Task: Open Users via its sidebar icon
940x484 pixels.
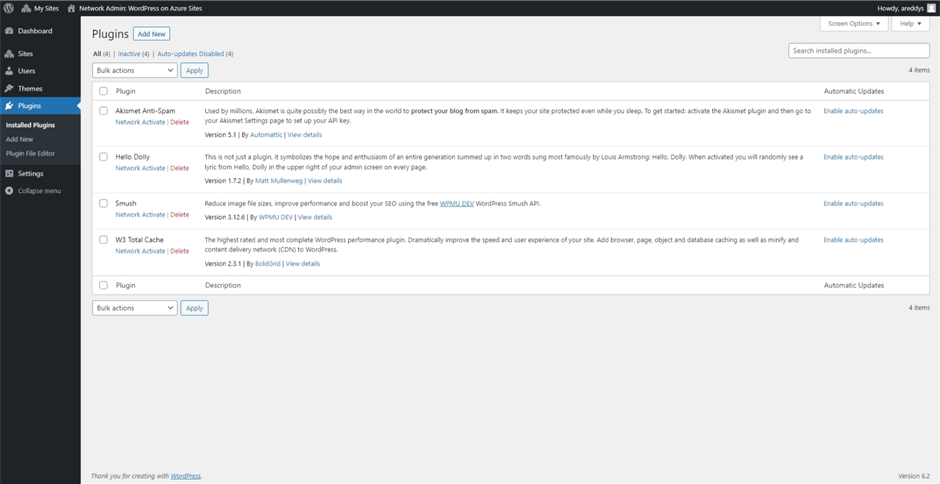Action: tap(9, 71)
